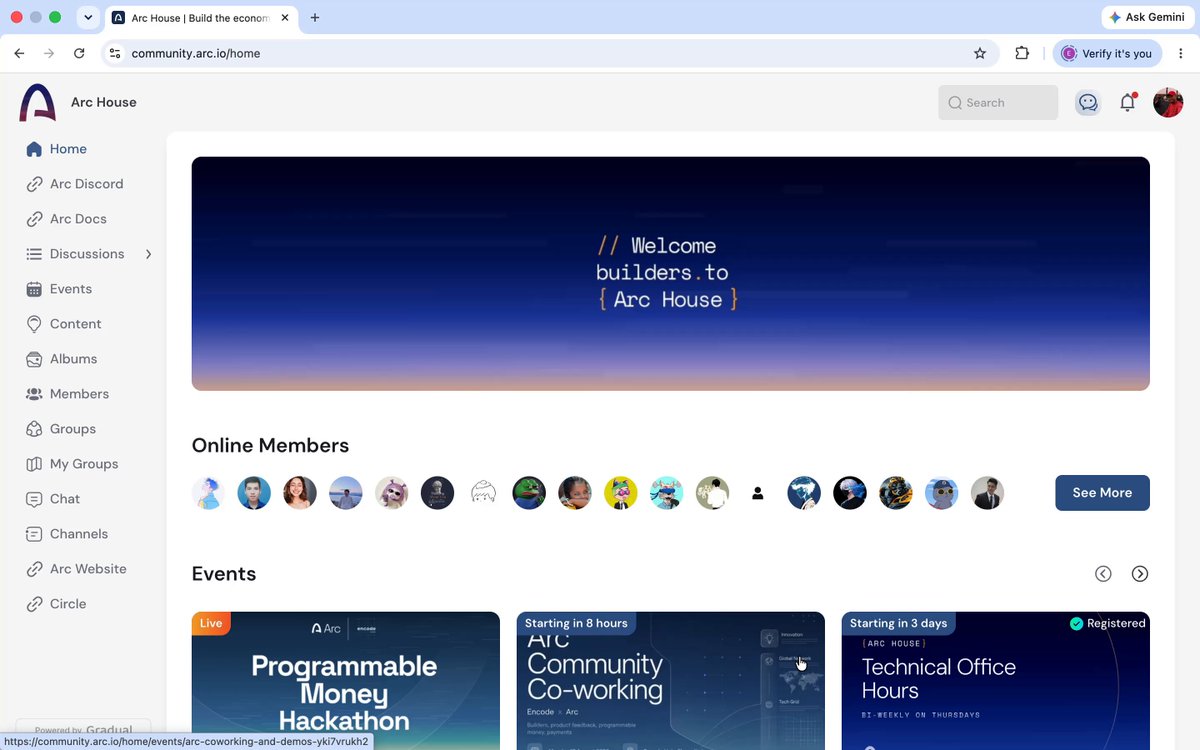
Task: Open the Technical Office Hours event card
Action: [x=996, y=681]
